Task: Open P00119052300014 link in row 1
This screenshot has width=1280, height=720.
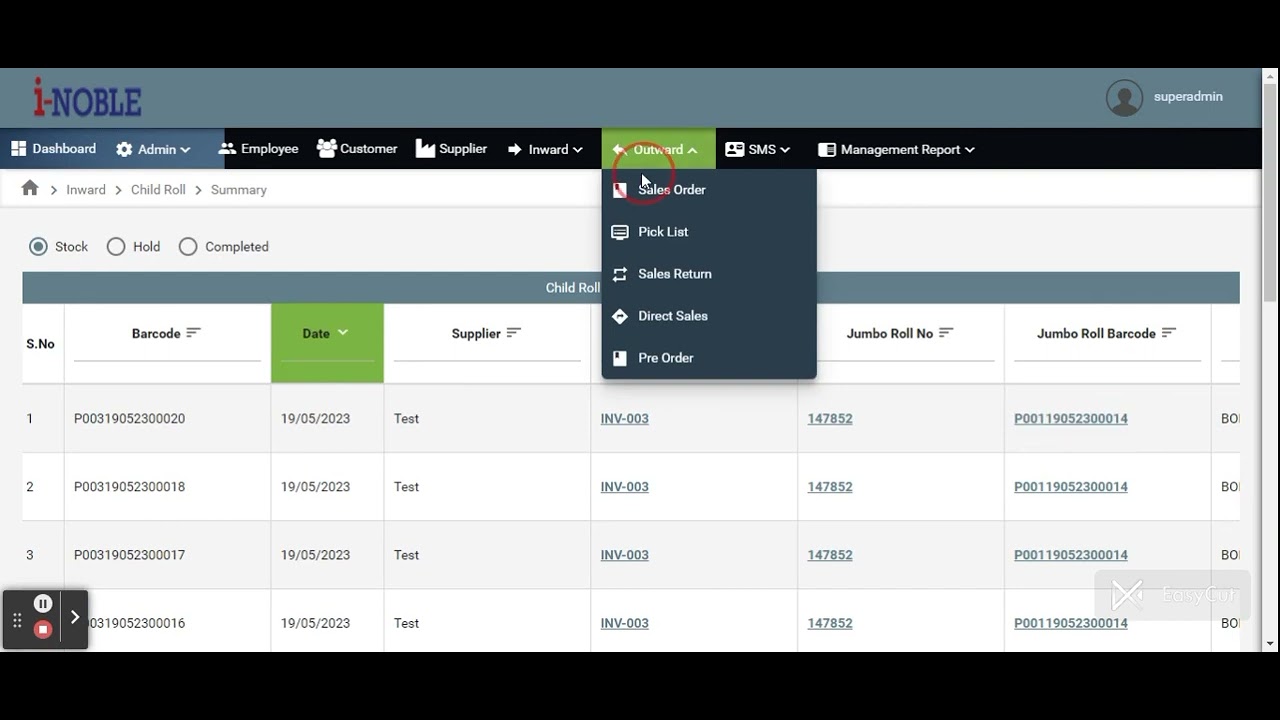Action: (1071, 419)
